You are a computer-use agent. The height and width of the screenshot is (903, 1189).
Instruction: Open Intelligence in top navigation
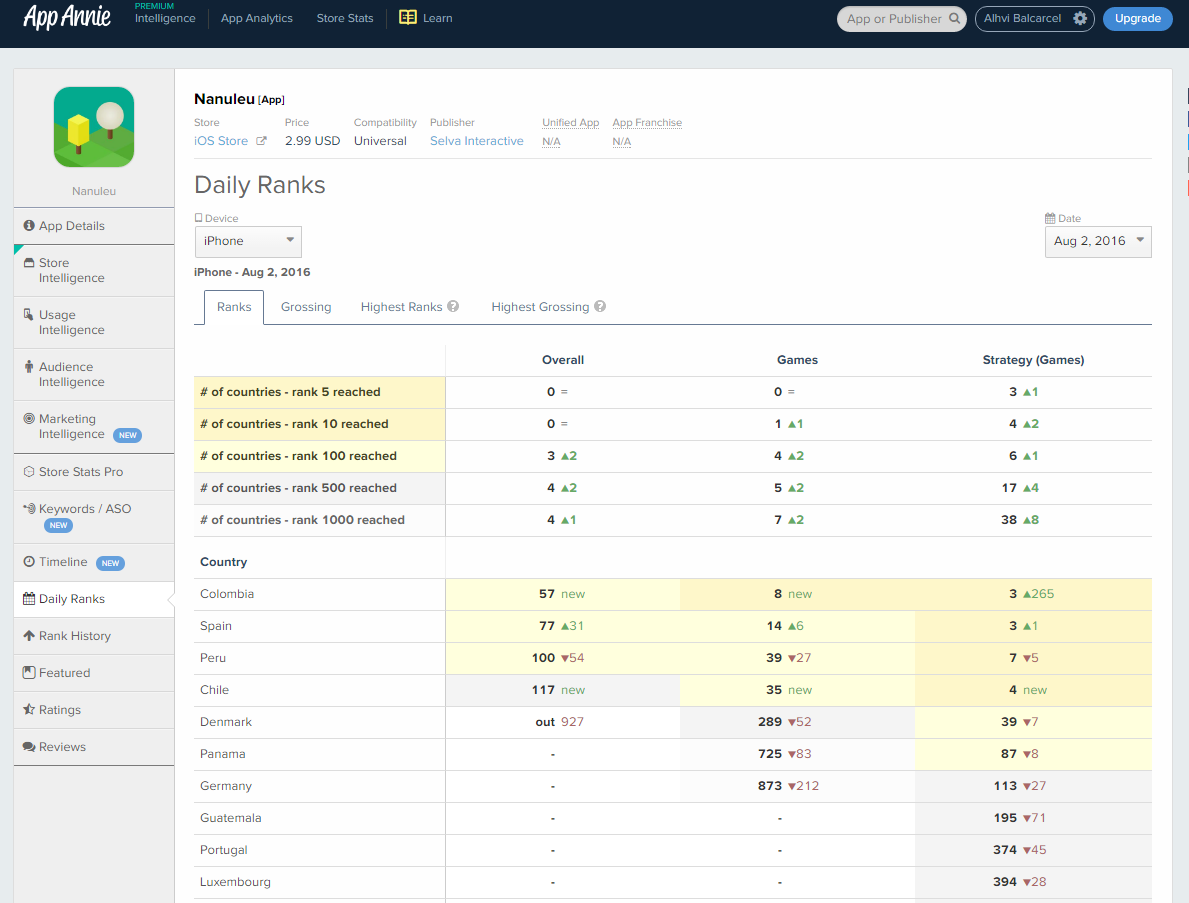[x=165, y=18]
